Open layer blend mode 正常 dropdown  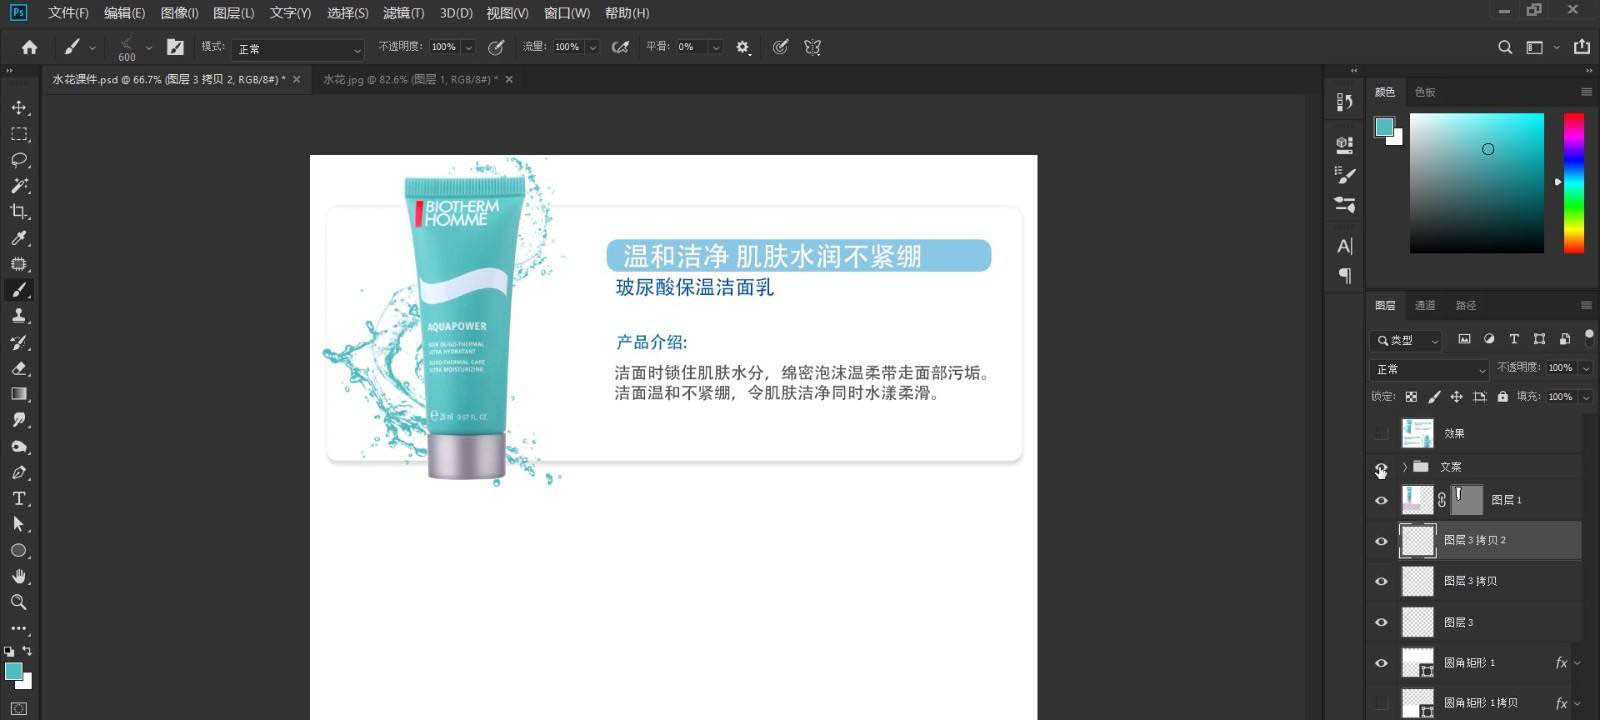coord(1429,369)
